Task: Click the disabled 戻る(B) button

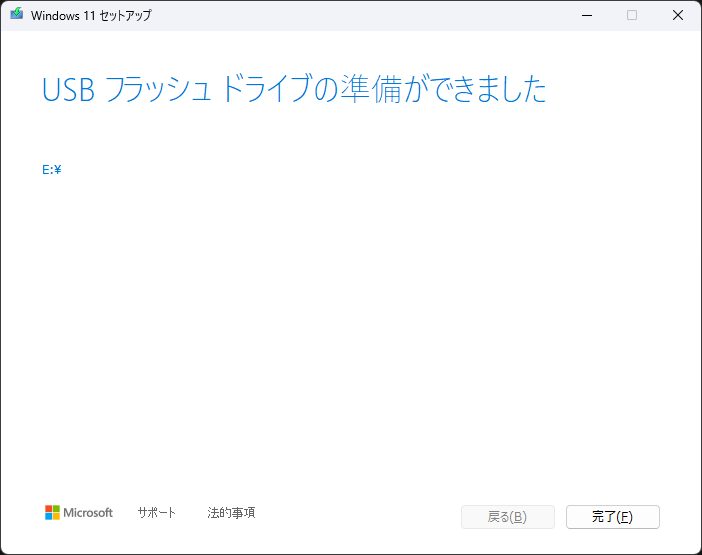Action: (507, 517)
